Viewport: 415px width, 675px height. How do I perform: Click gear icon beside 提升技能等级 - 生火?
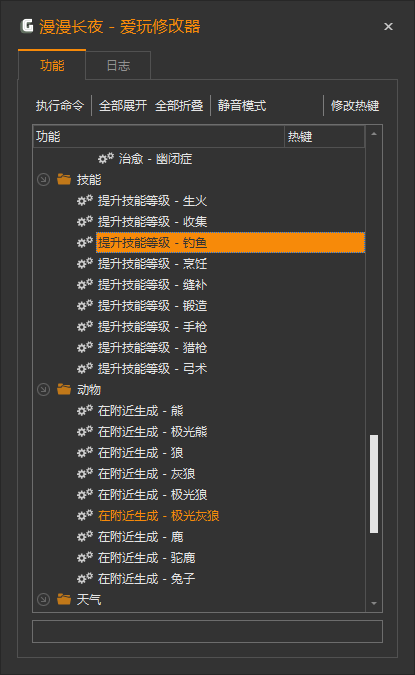tap(85, 200)
